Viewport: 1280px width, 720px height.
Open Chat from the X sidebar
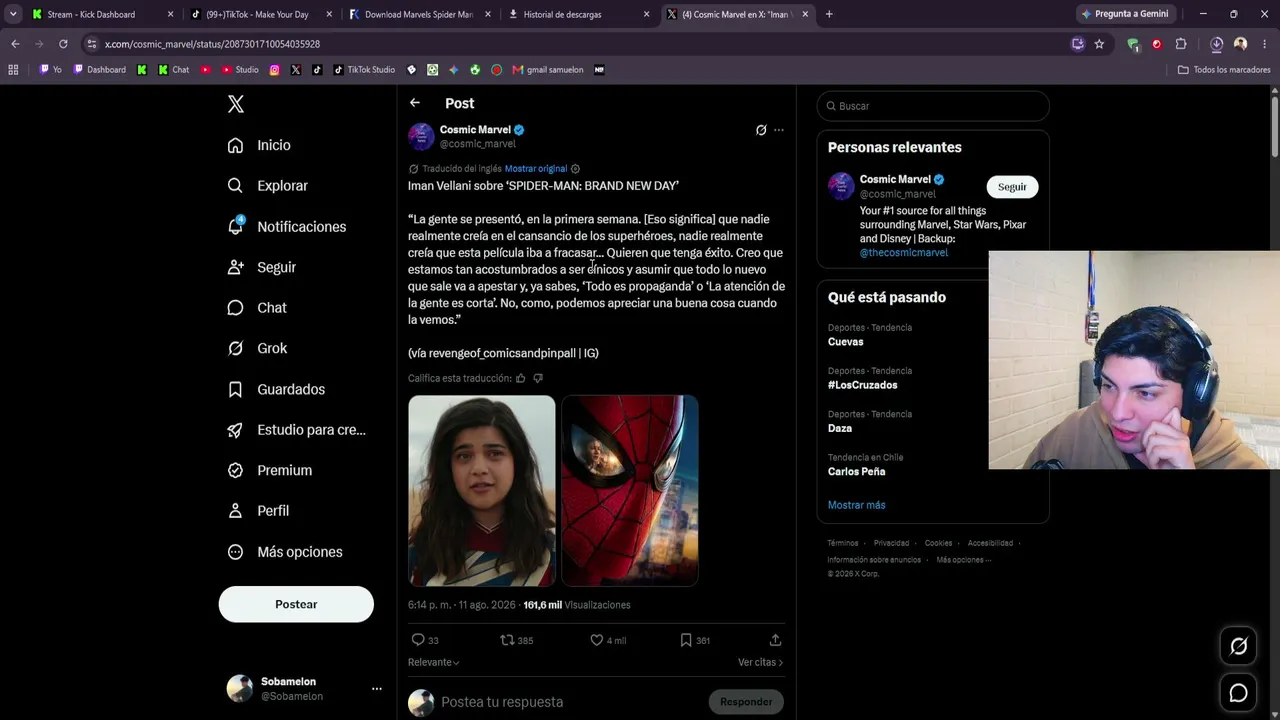point(257,308)
